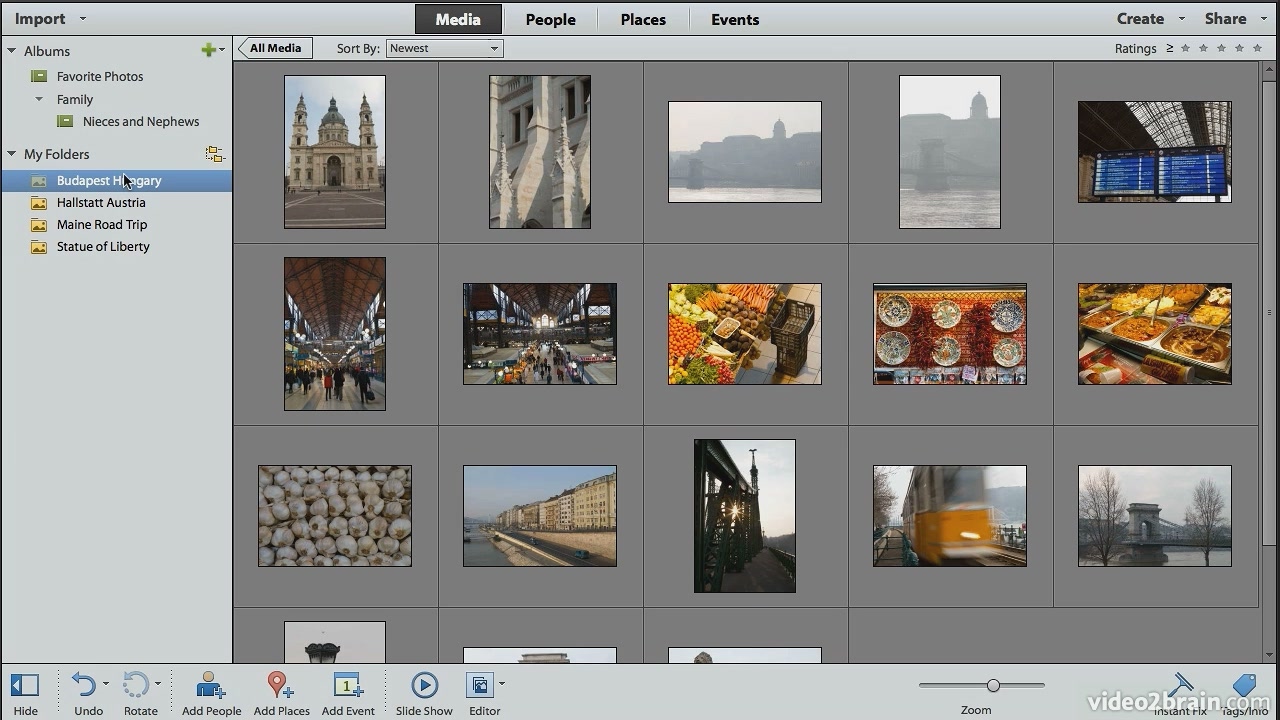This screenshot has height=720, width=1280.
Task: Open the Editor dropdown arrow
Action: click(x=501, y=684)
